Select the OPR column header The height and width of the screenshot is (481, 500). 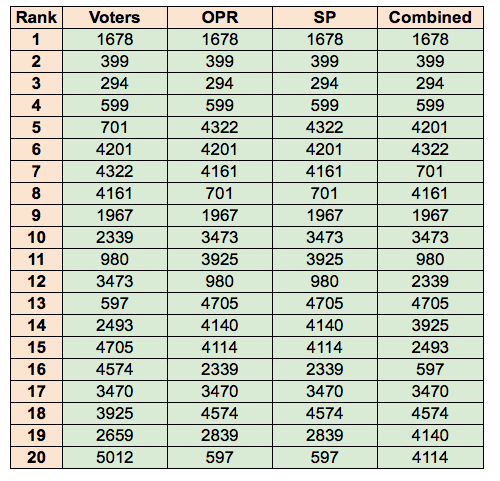point(220,17)
